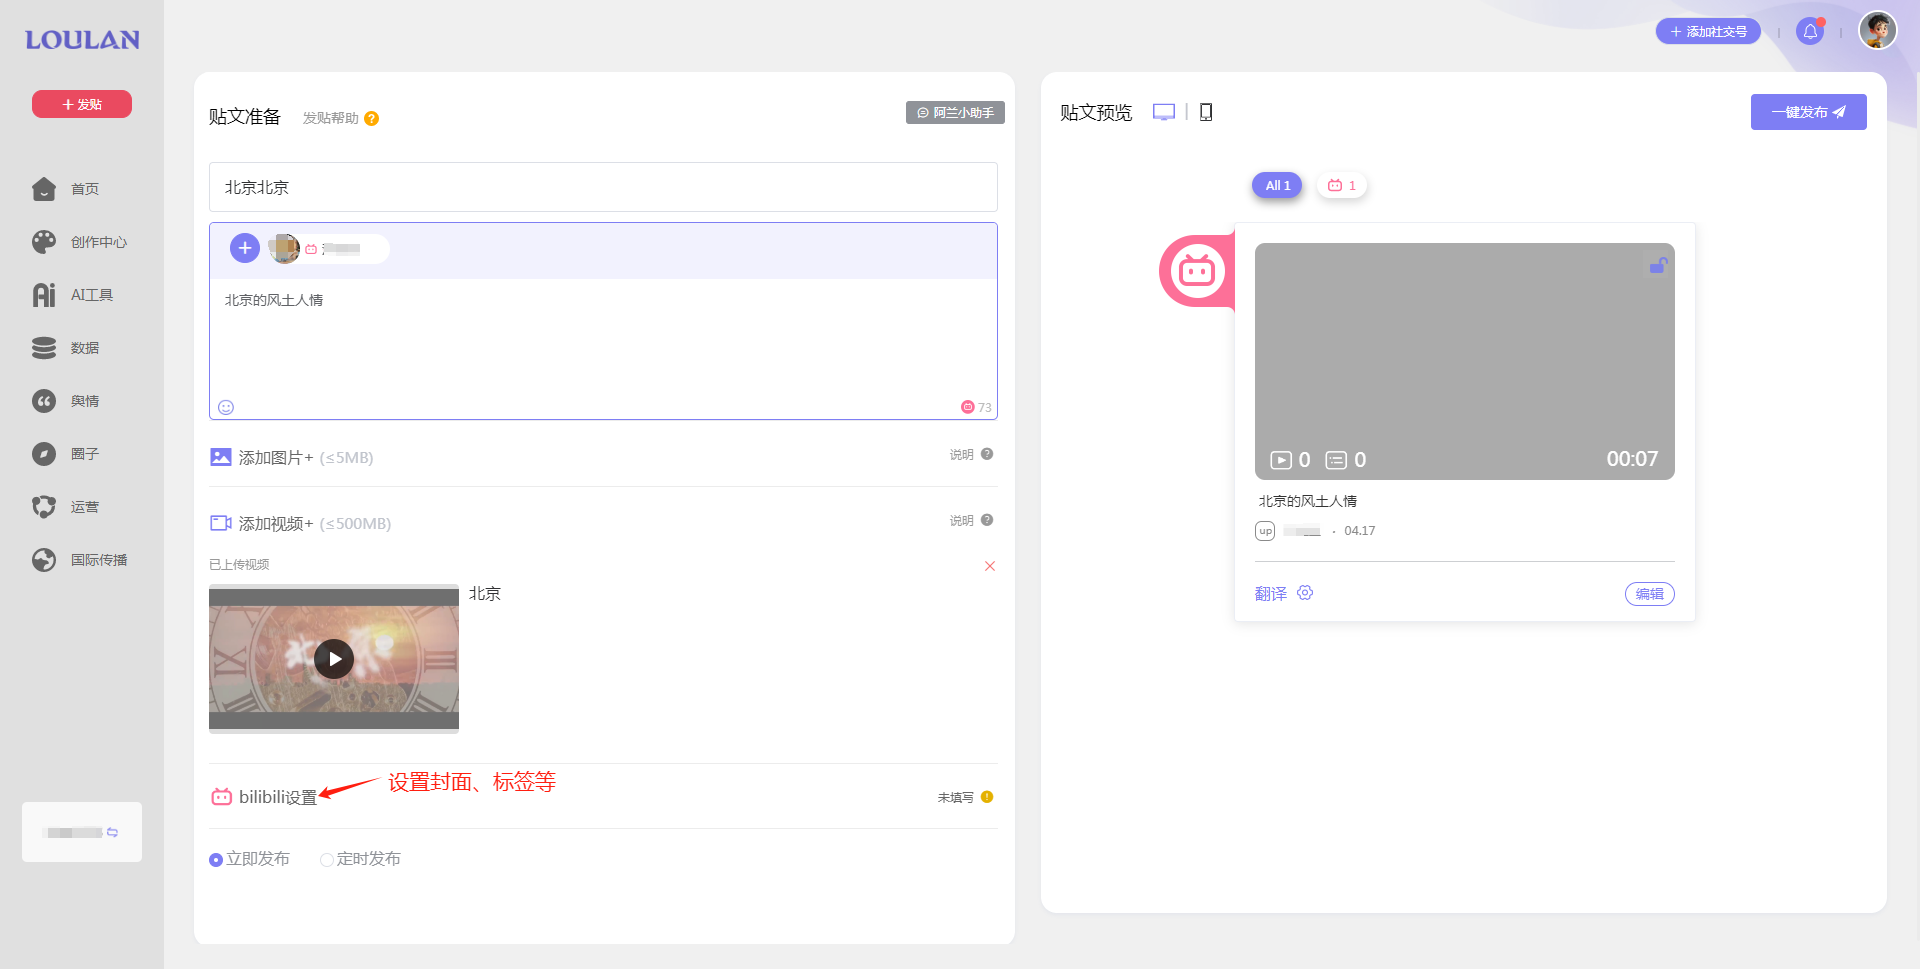The width and height of the screenshot is (1920, 969).
Task: Click the bilibili character counter 73
Action: [x=977, y=407]
